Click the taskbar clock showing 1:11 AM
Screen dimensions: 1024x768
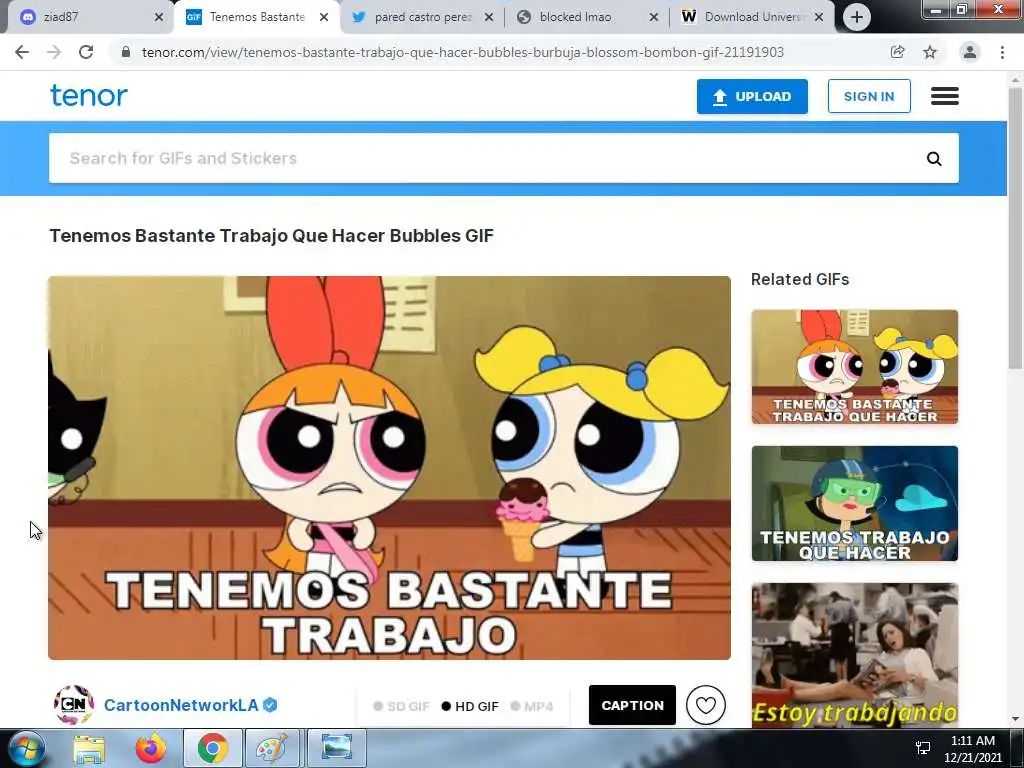(972, 748)
